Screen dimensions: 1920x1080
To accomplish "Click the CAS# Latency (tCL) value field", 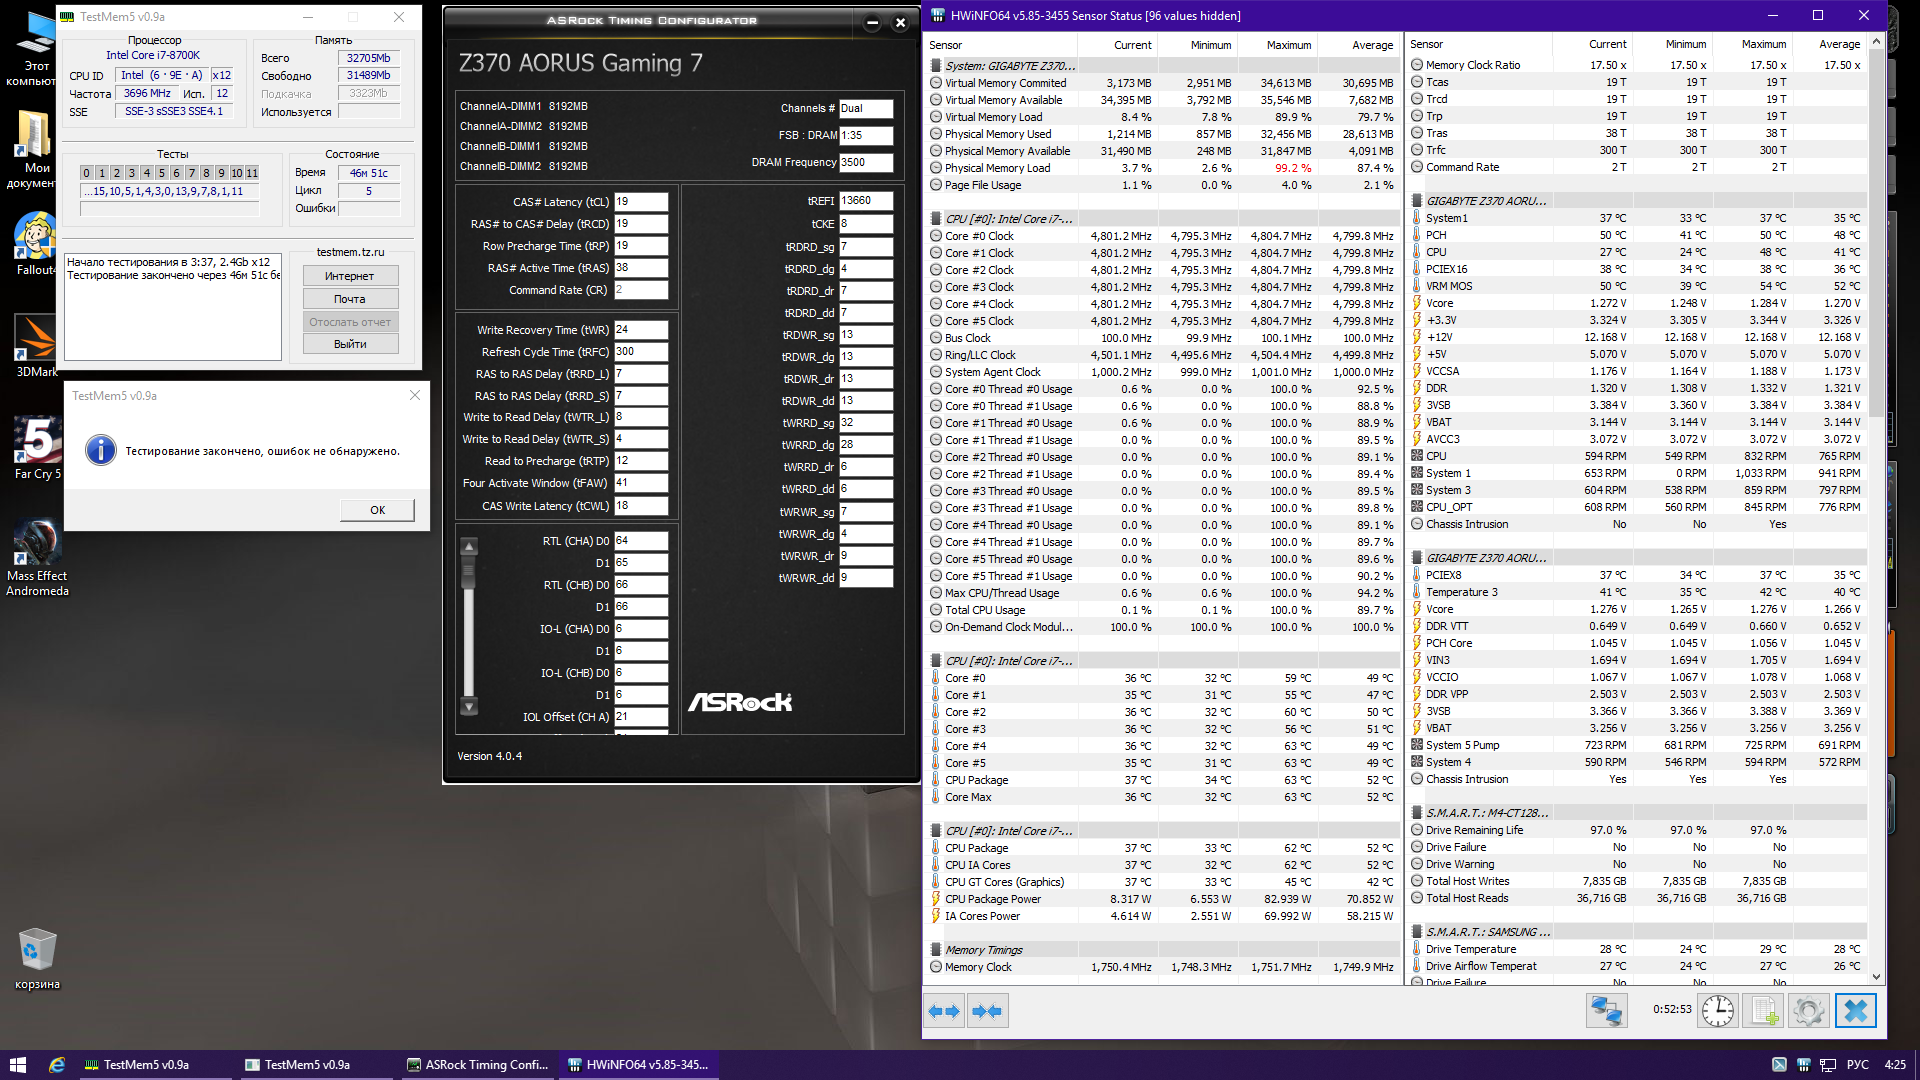I will point(640,202).
